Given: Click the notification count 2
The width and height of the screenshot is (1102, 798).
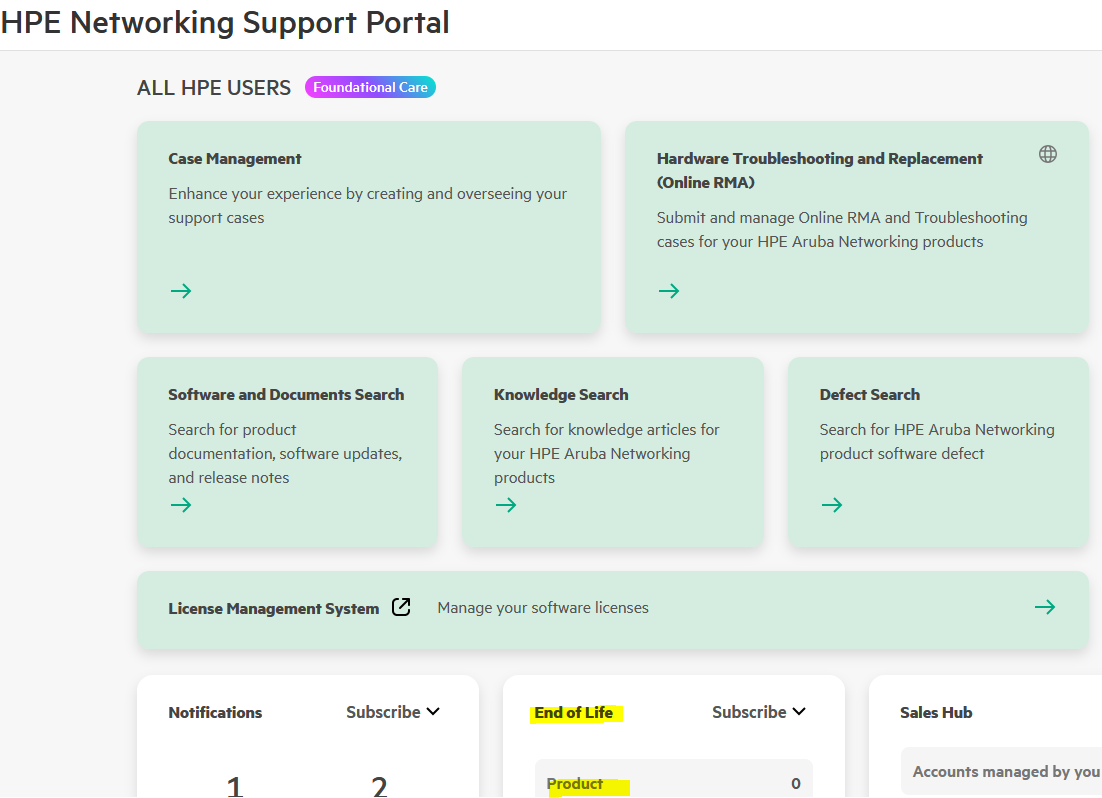Looking at the screenshot, I should coord(380,786).
